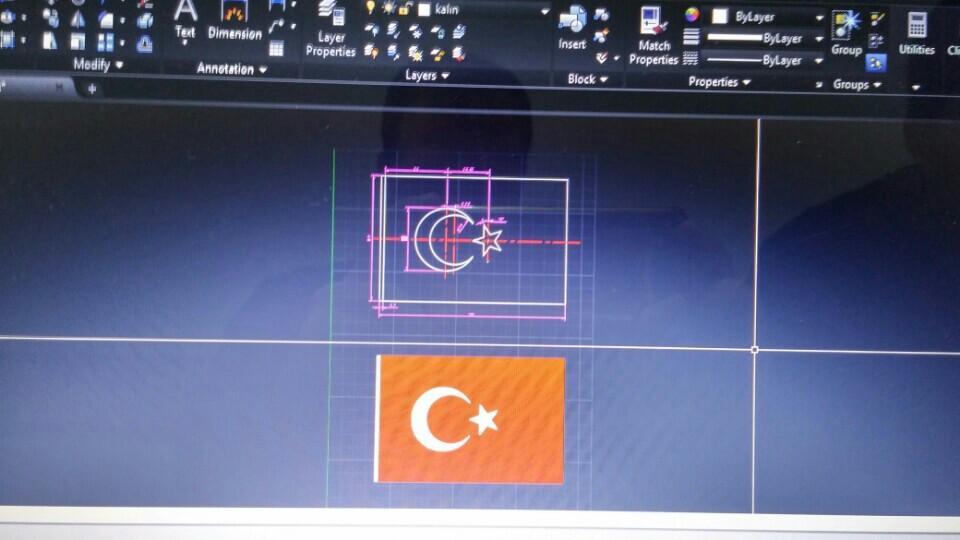
Task: Select the star outline in flag drawing
Action: 488,240
